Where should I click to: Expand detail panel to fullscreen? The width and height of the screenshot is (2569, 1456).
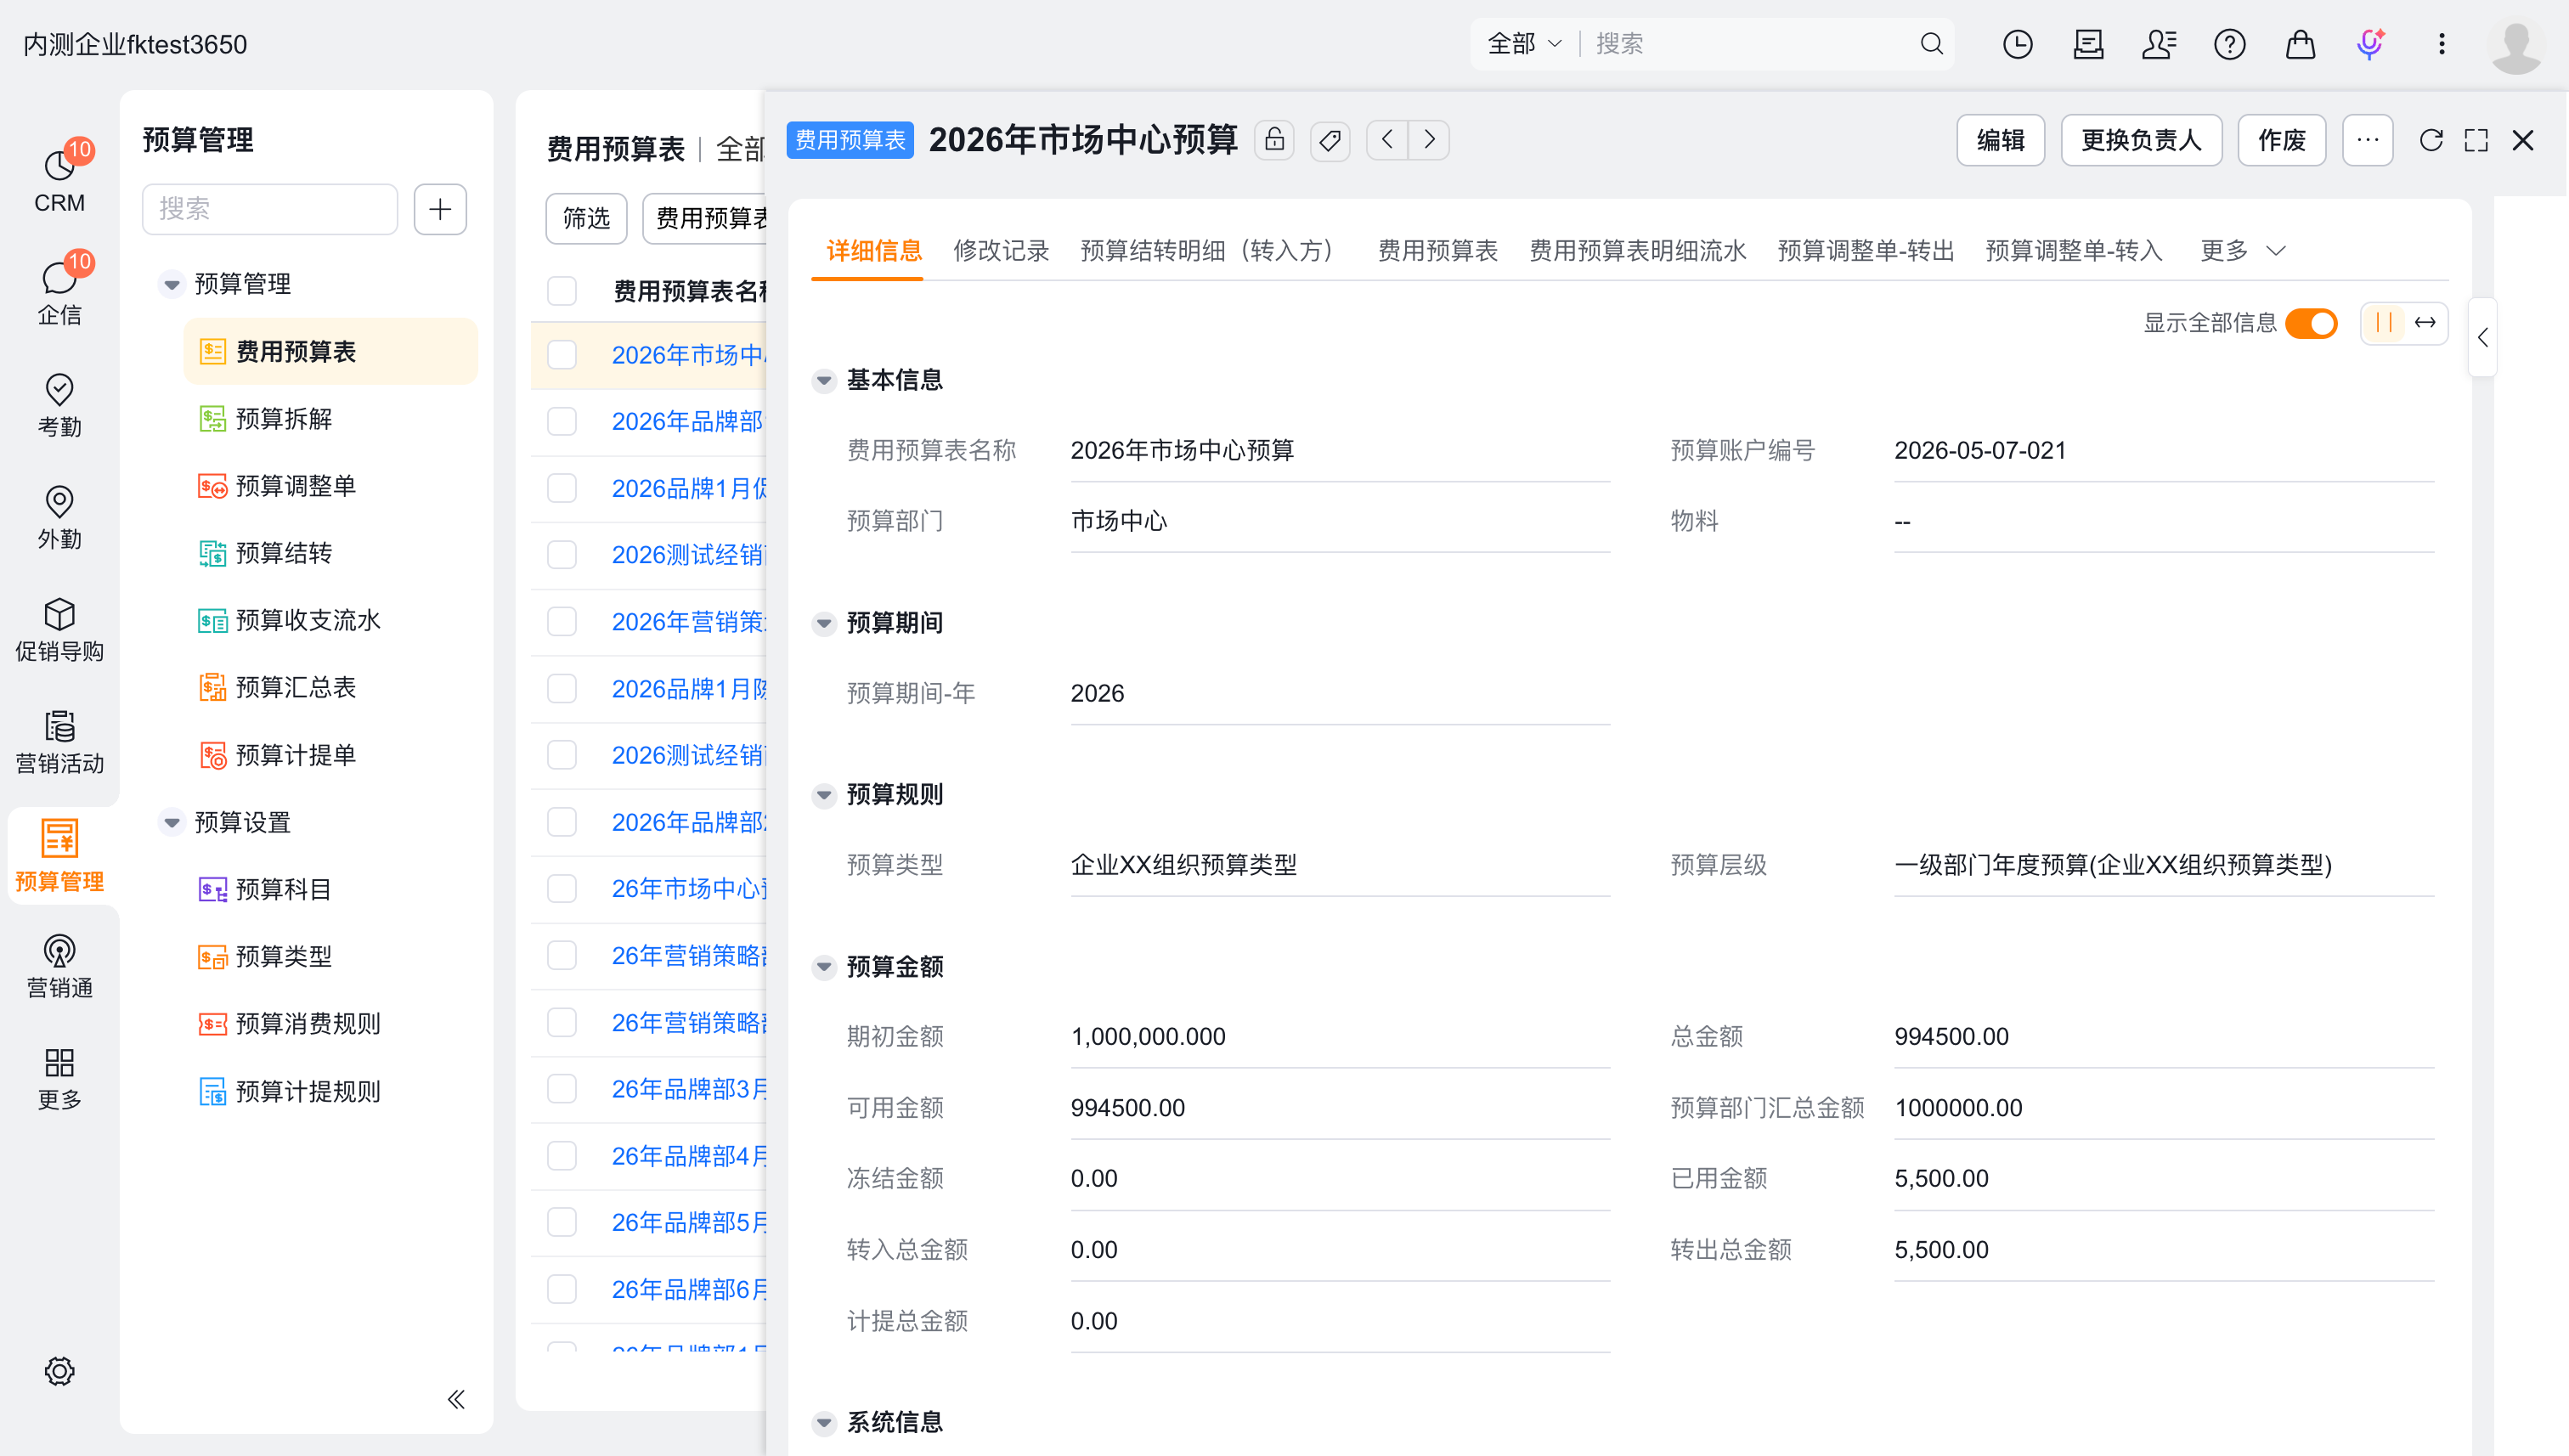2476,140
